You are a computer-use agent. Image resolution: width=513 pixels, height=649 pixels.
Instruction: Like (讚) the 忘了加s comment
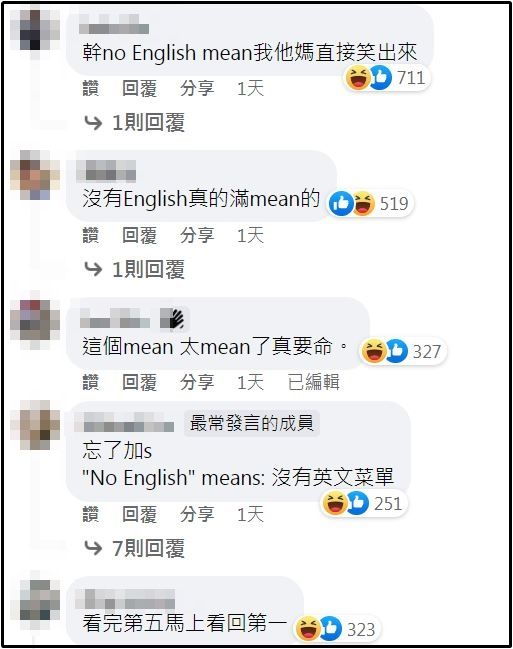(x=91, y=514)
